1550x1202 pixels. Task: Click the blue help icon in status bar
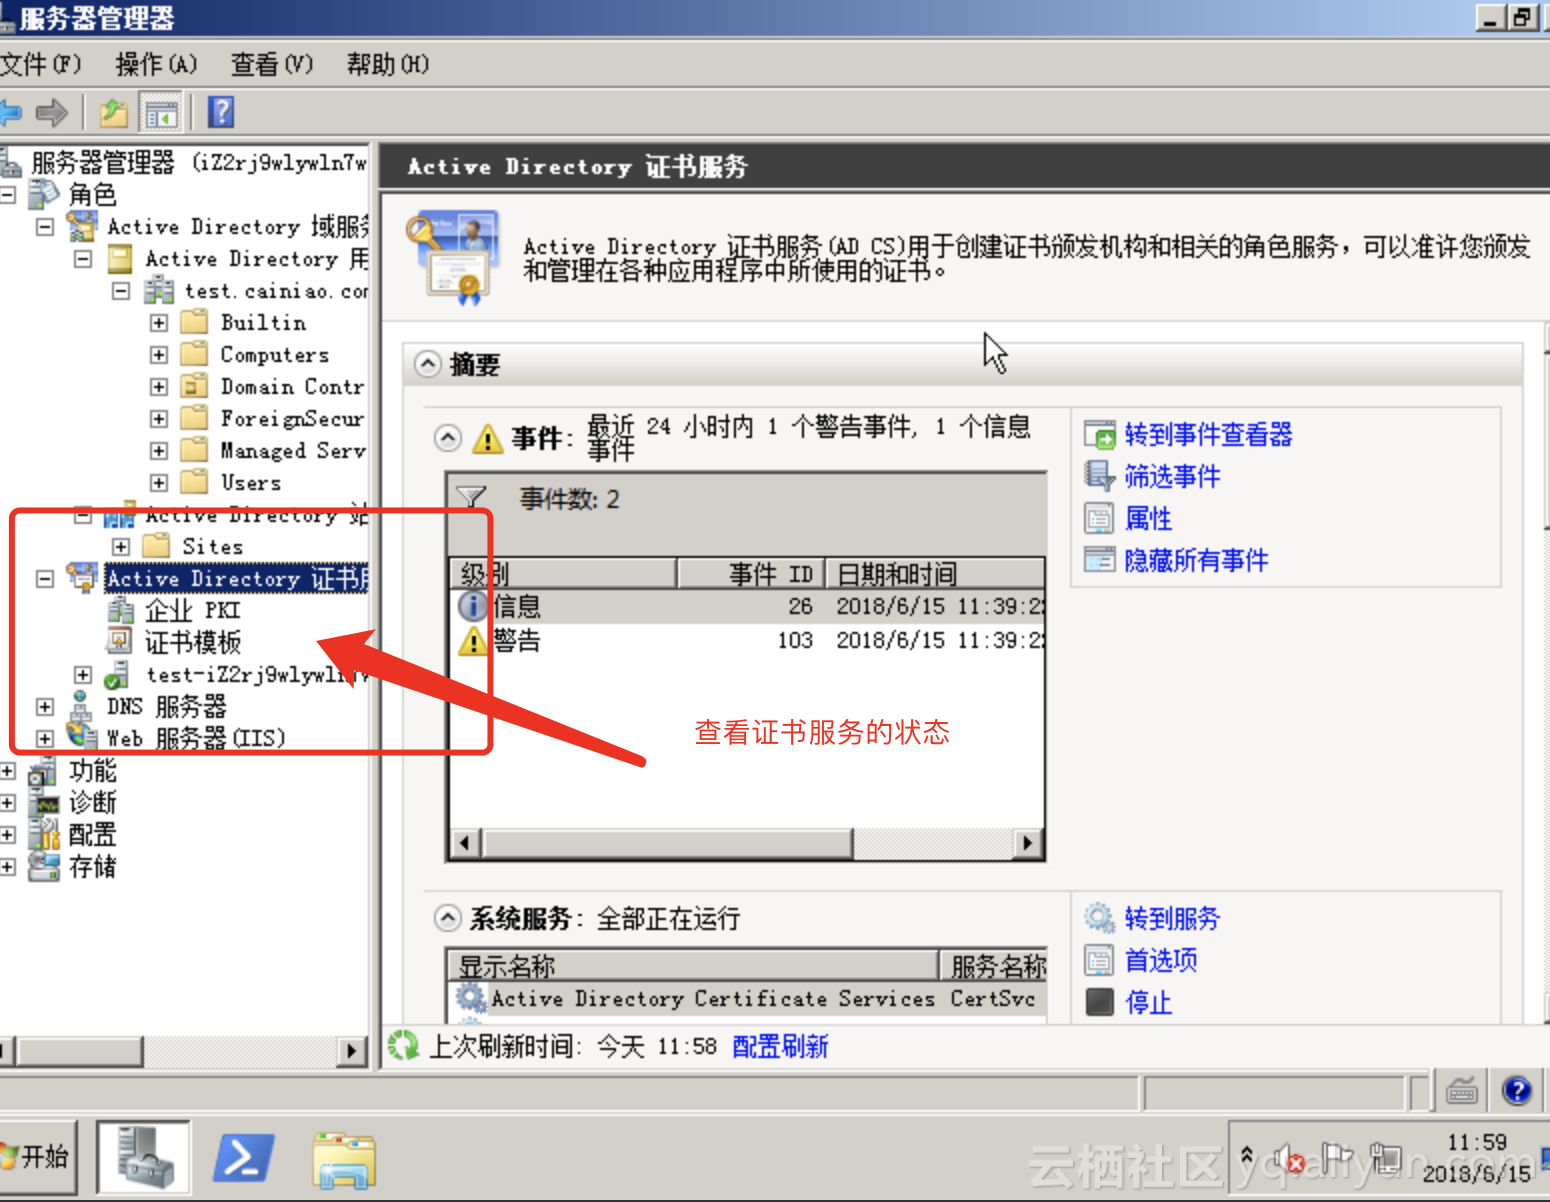click(1517, 1091)
